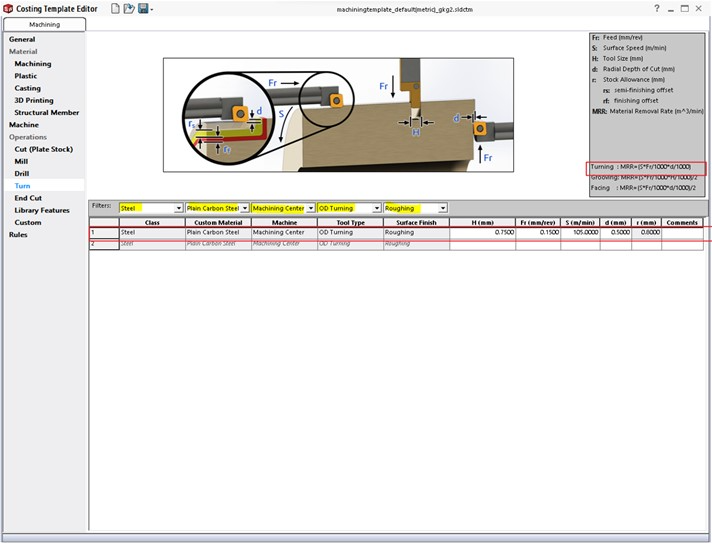This screenshot has height=543, width=712.
Task: Expand the Save options arrow
Action: tap(152, 9)
